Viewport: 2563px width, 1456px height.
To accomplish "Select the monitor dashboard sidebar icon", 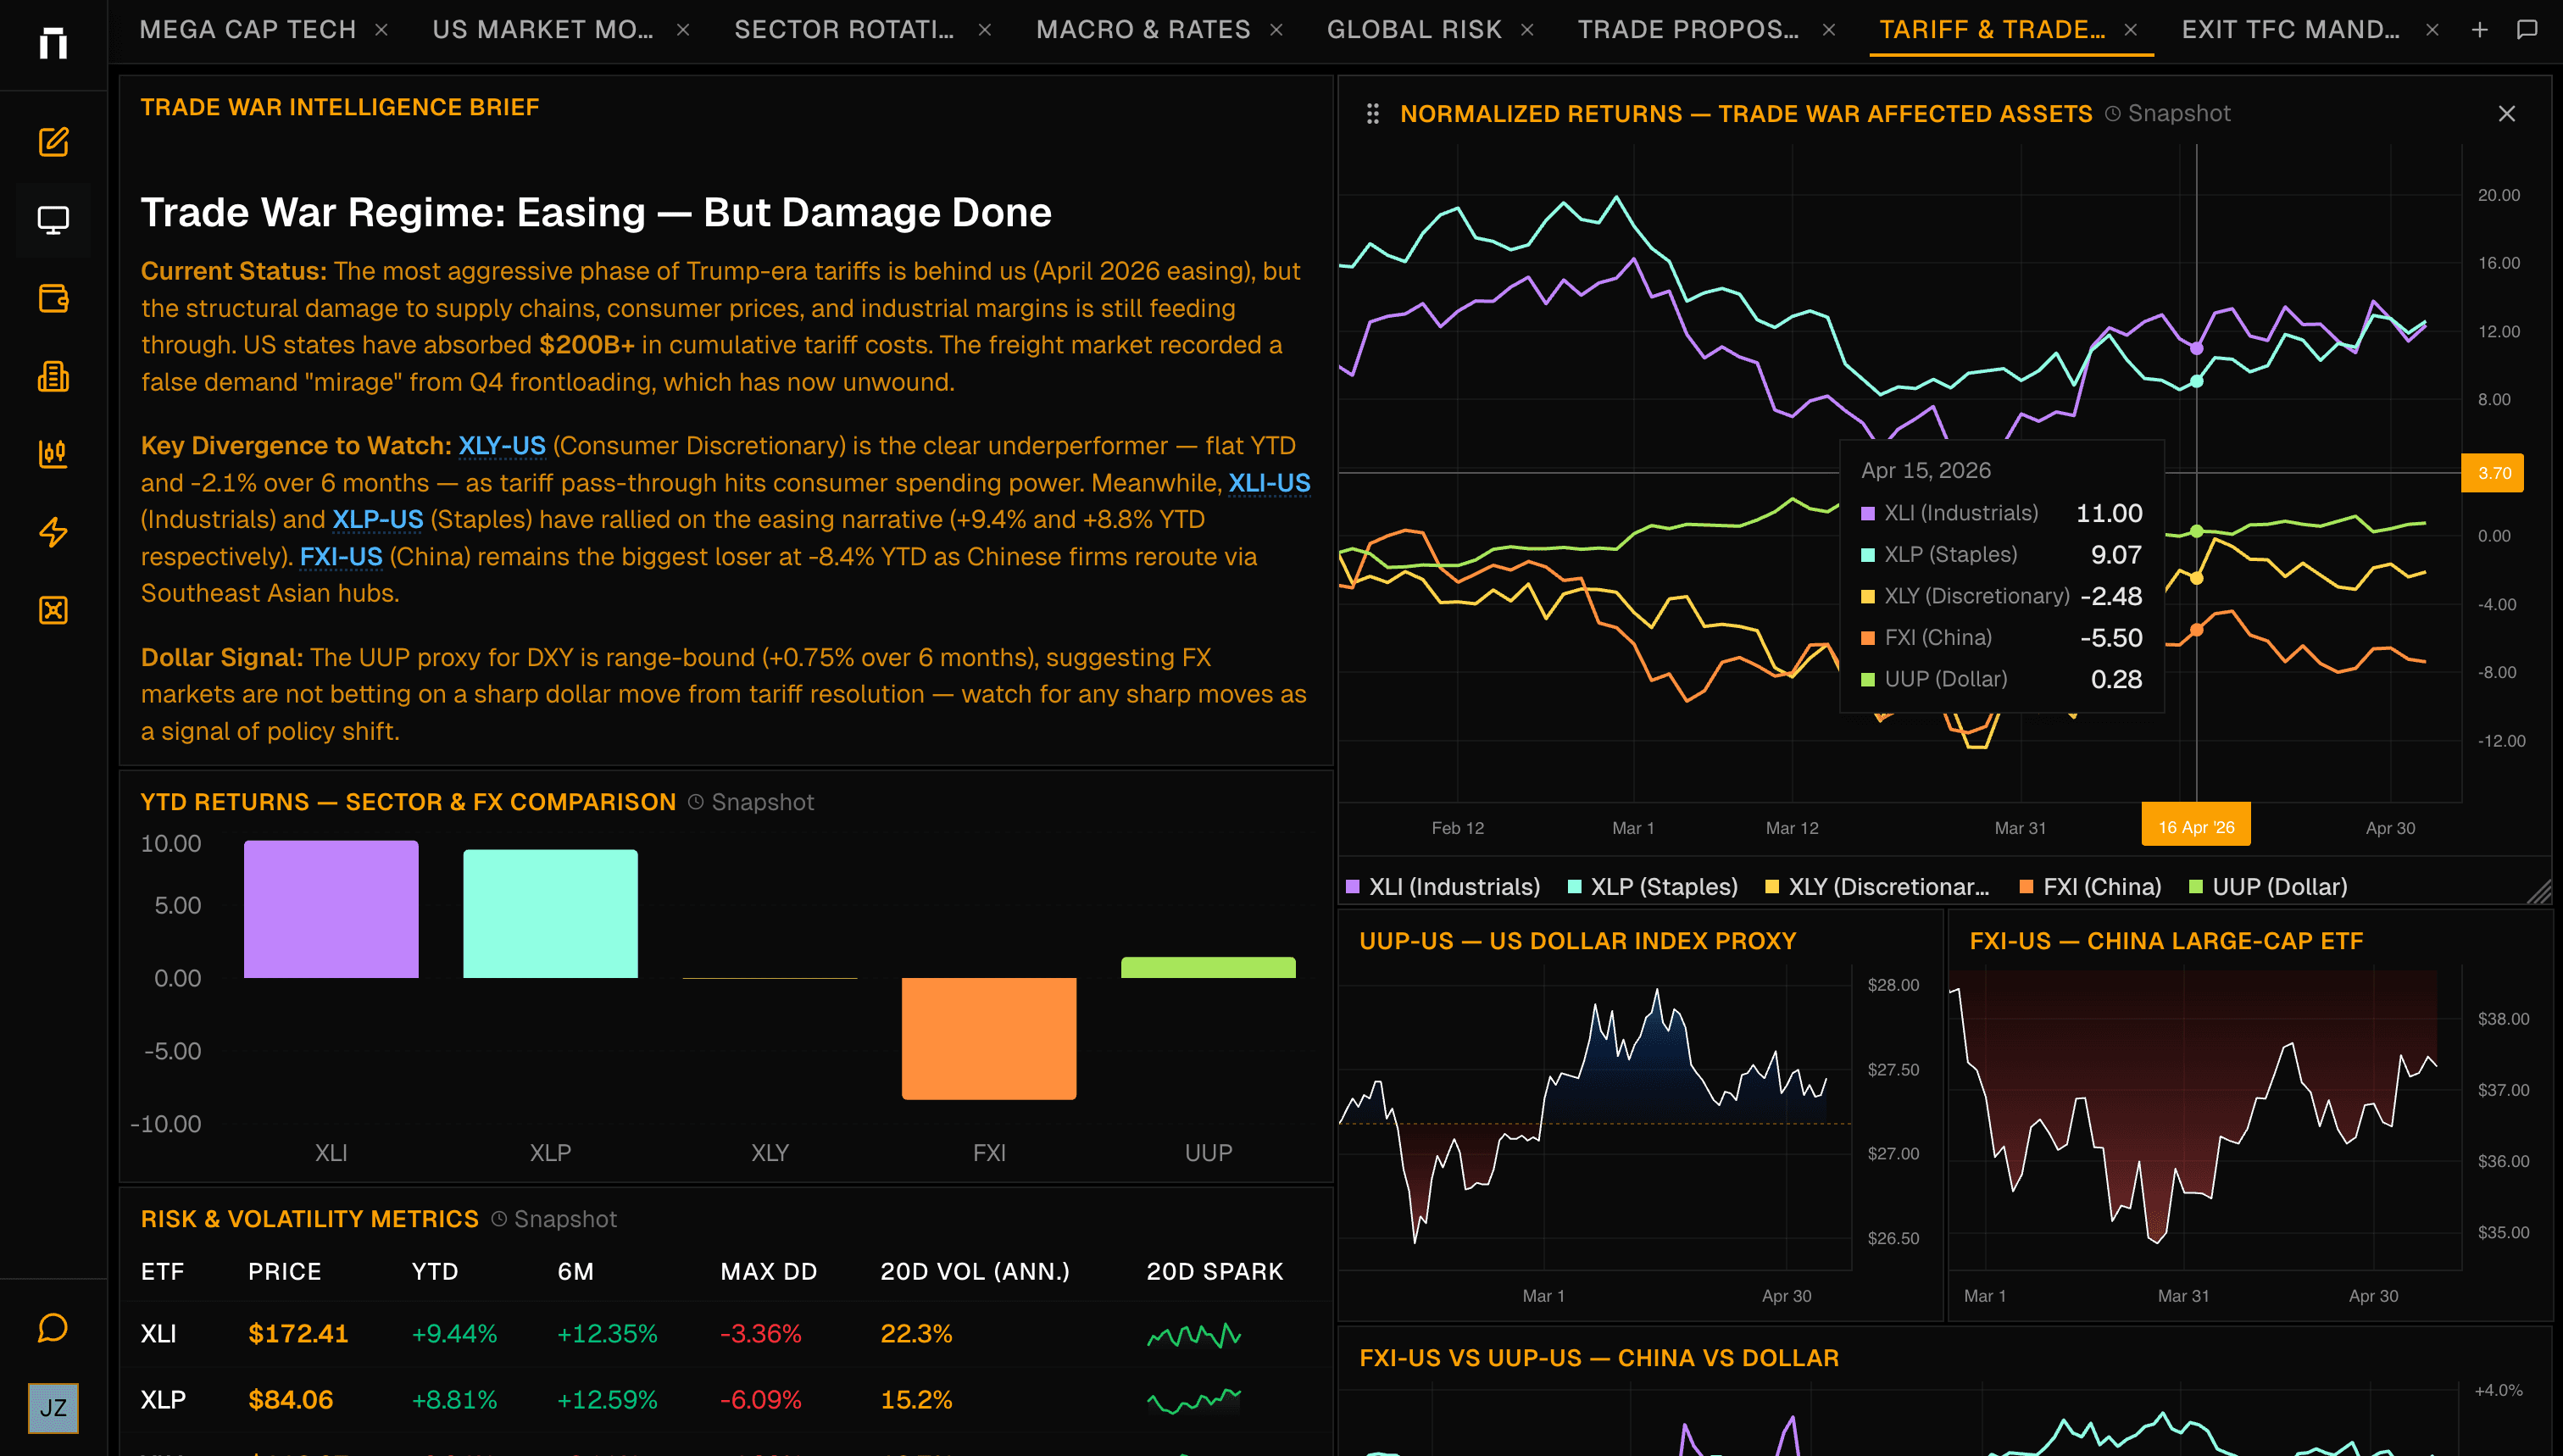I will (53, 220).
